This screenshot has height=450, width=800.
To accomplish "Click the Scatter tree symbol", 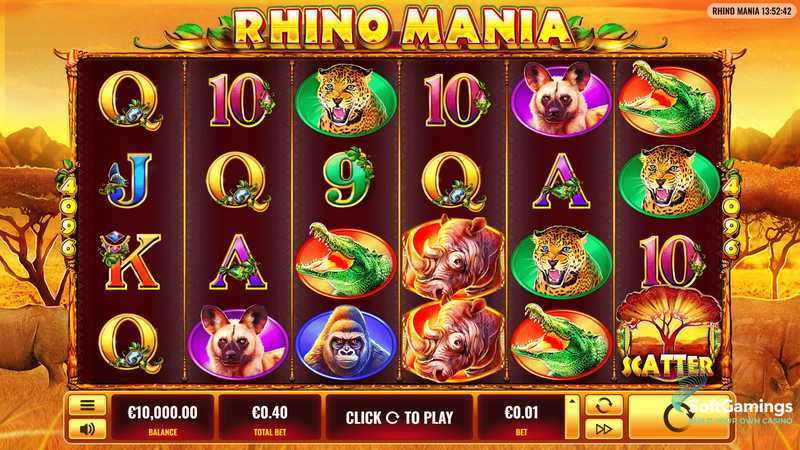I will pyautogui.click(x=669, y=334).
